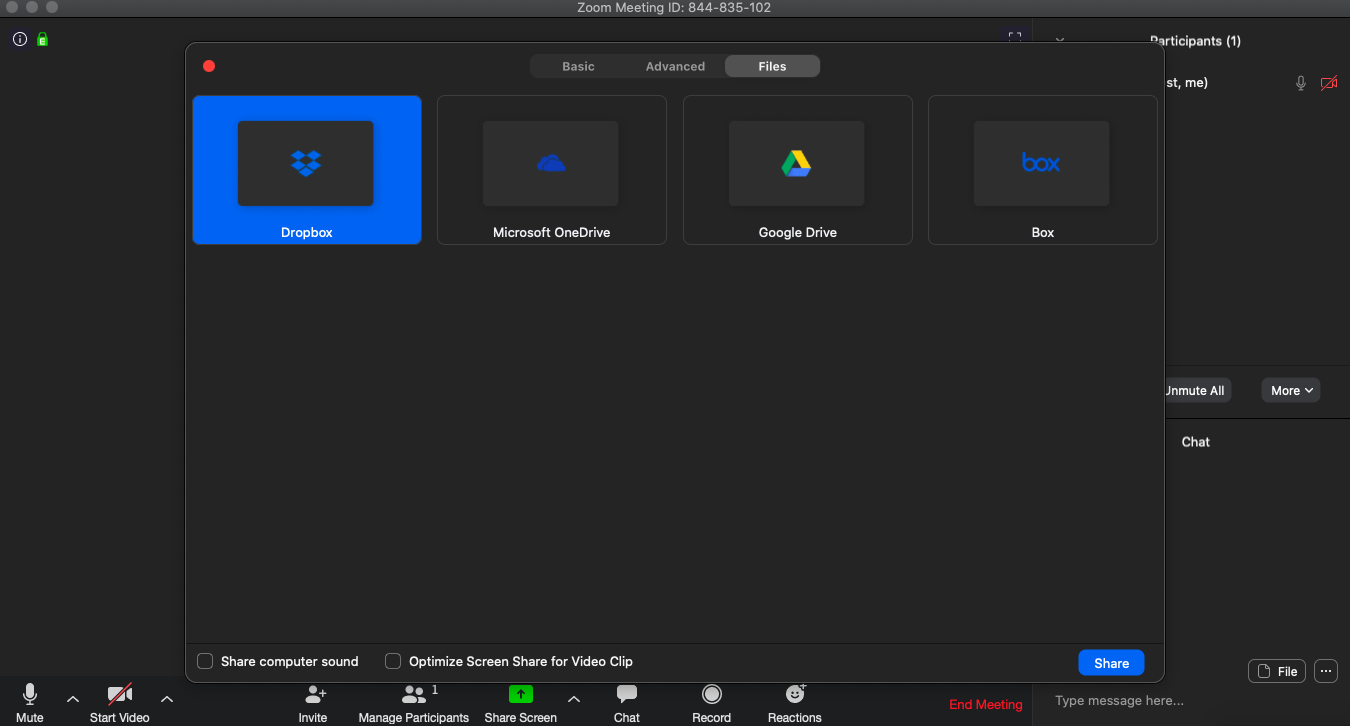
Task: Select the Files tab
Action: pos(772,66)
